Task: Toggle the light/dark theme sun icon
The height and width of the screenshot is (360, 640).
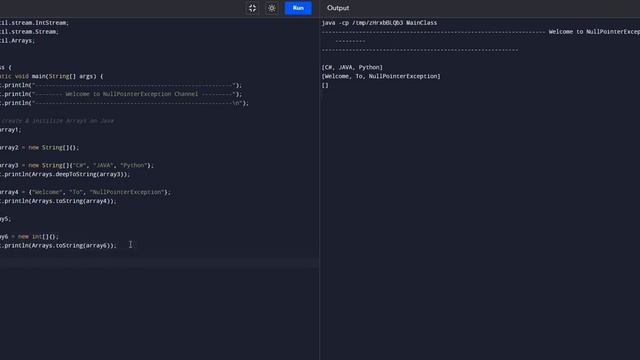Action: click(x=272, y=8)
